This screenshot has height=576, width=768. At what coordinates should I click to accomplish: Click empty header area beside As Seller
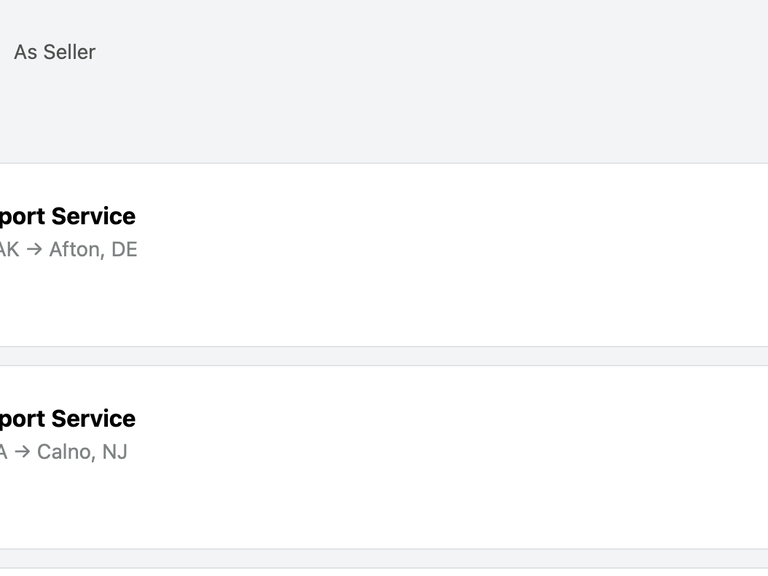[431, 52]
